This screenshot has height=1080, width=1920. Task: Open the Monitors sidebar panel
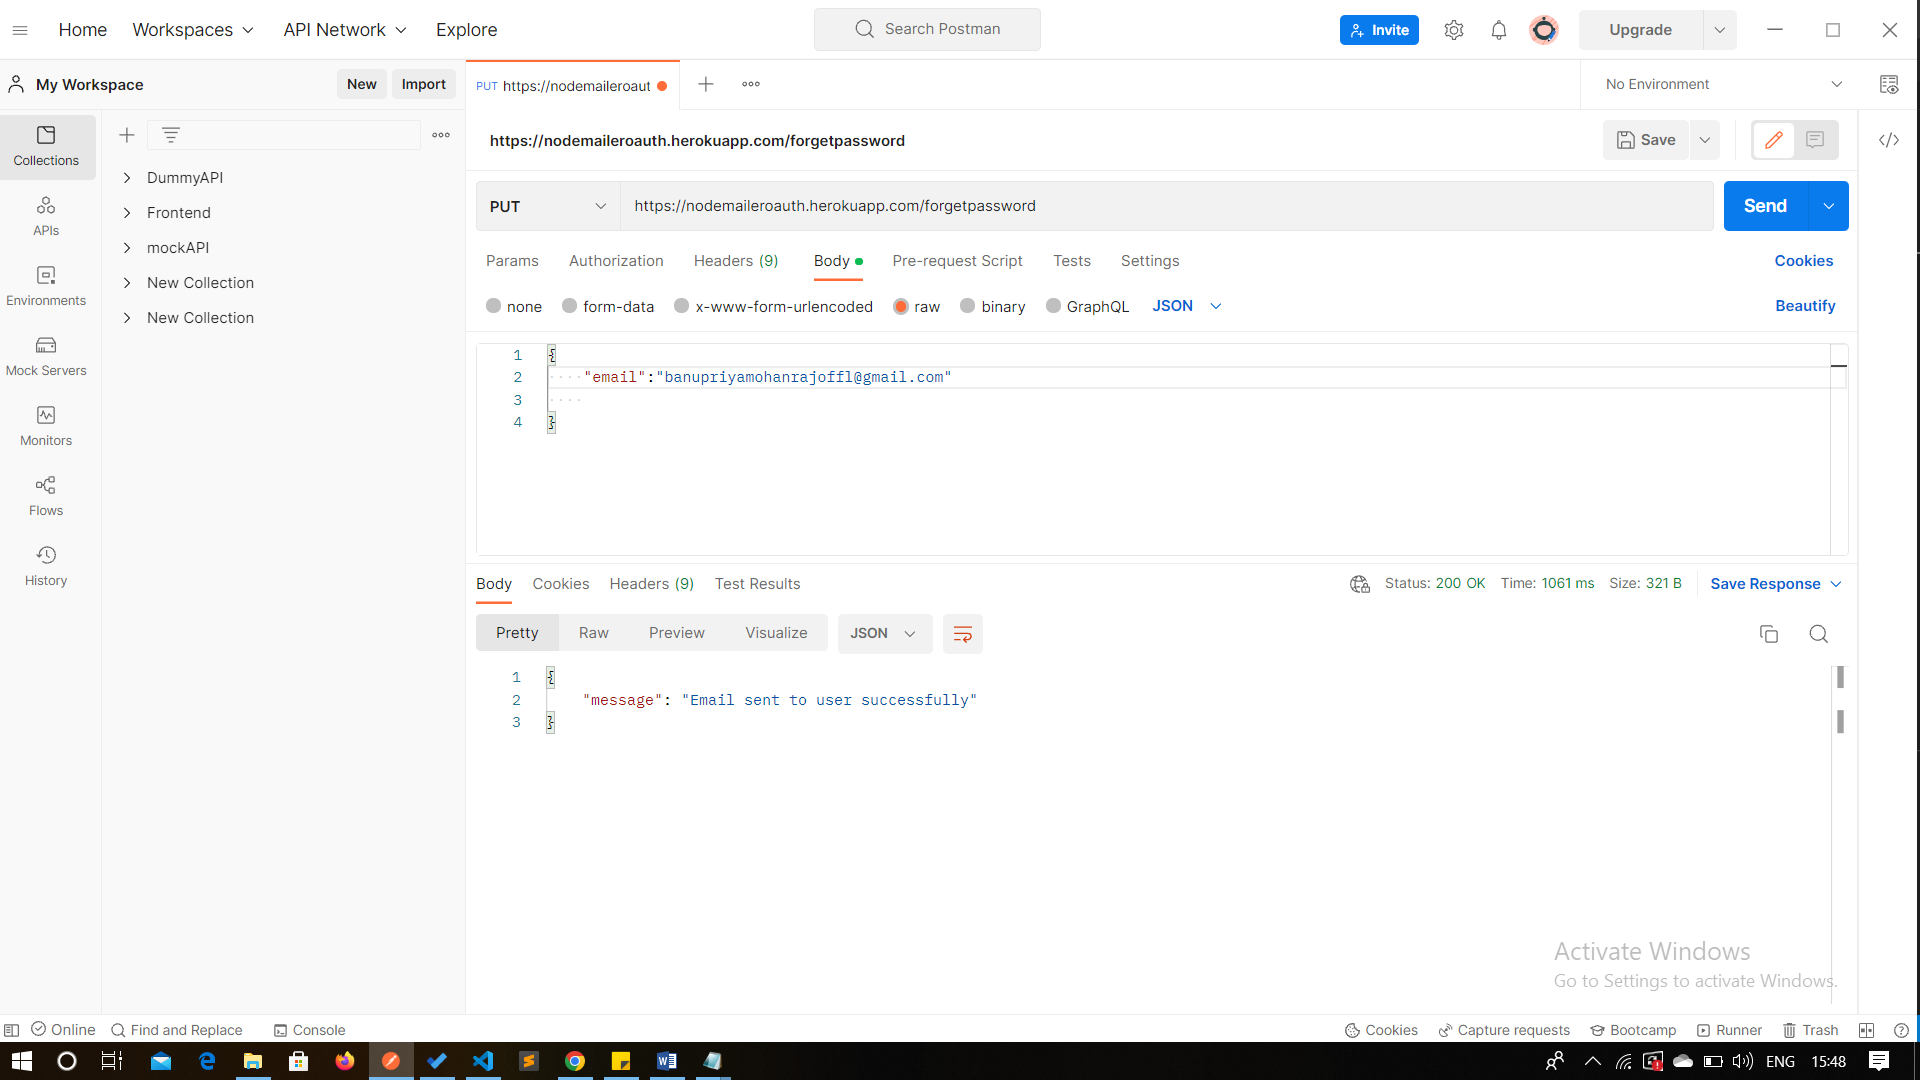pyautogui.click(x=46, y=426)
